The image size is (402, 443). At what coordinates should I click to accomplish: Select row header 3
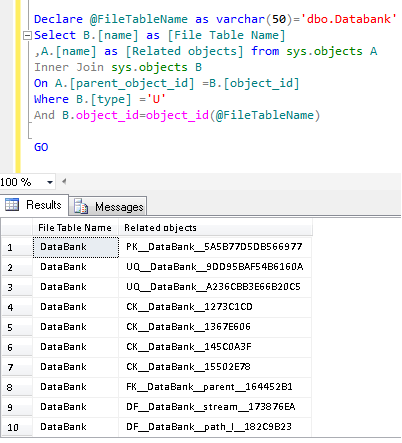17,287
